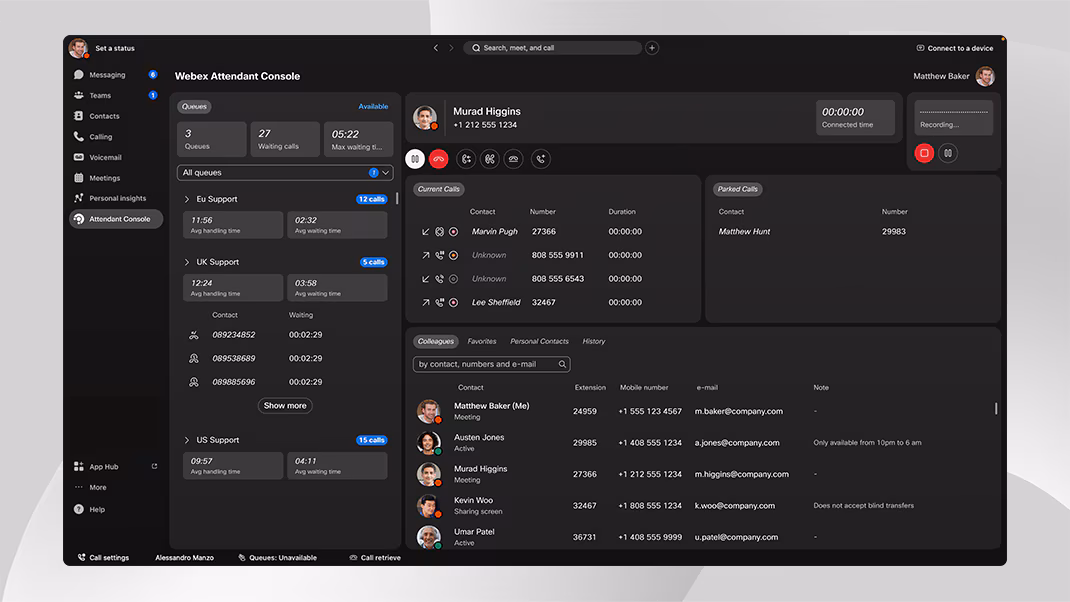
Task: Park the current call
Action: [513, 158]
